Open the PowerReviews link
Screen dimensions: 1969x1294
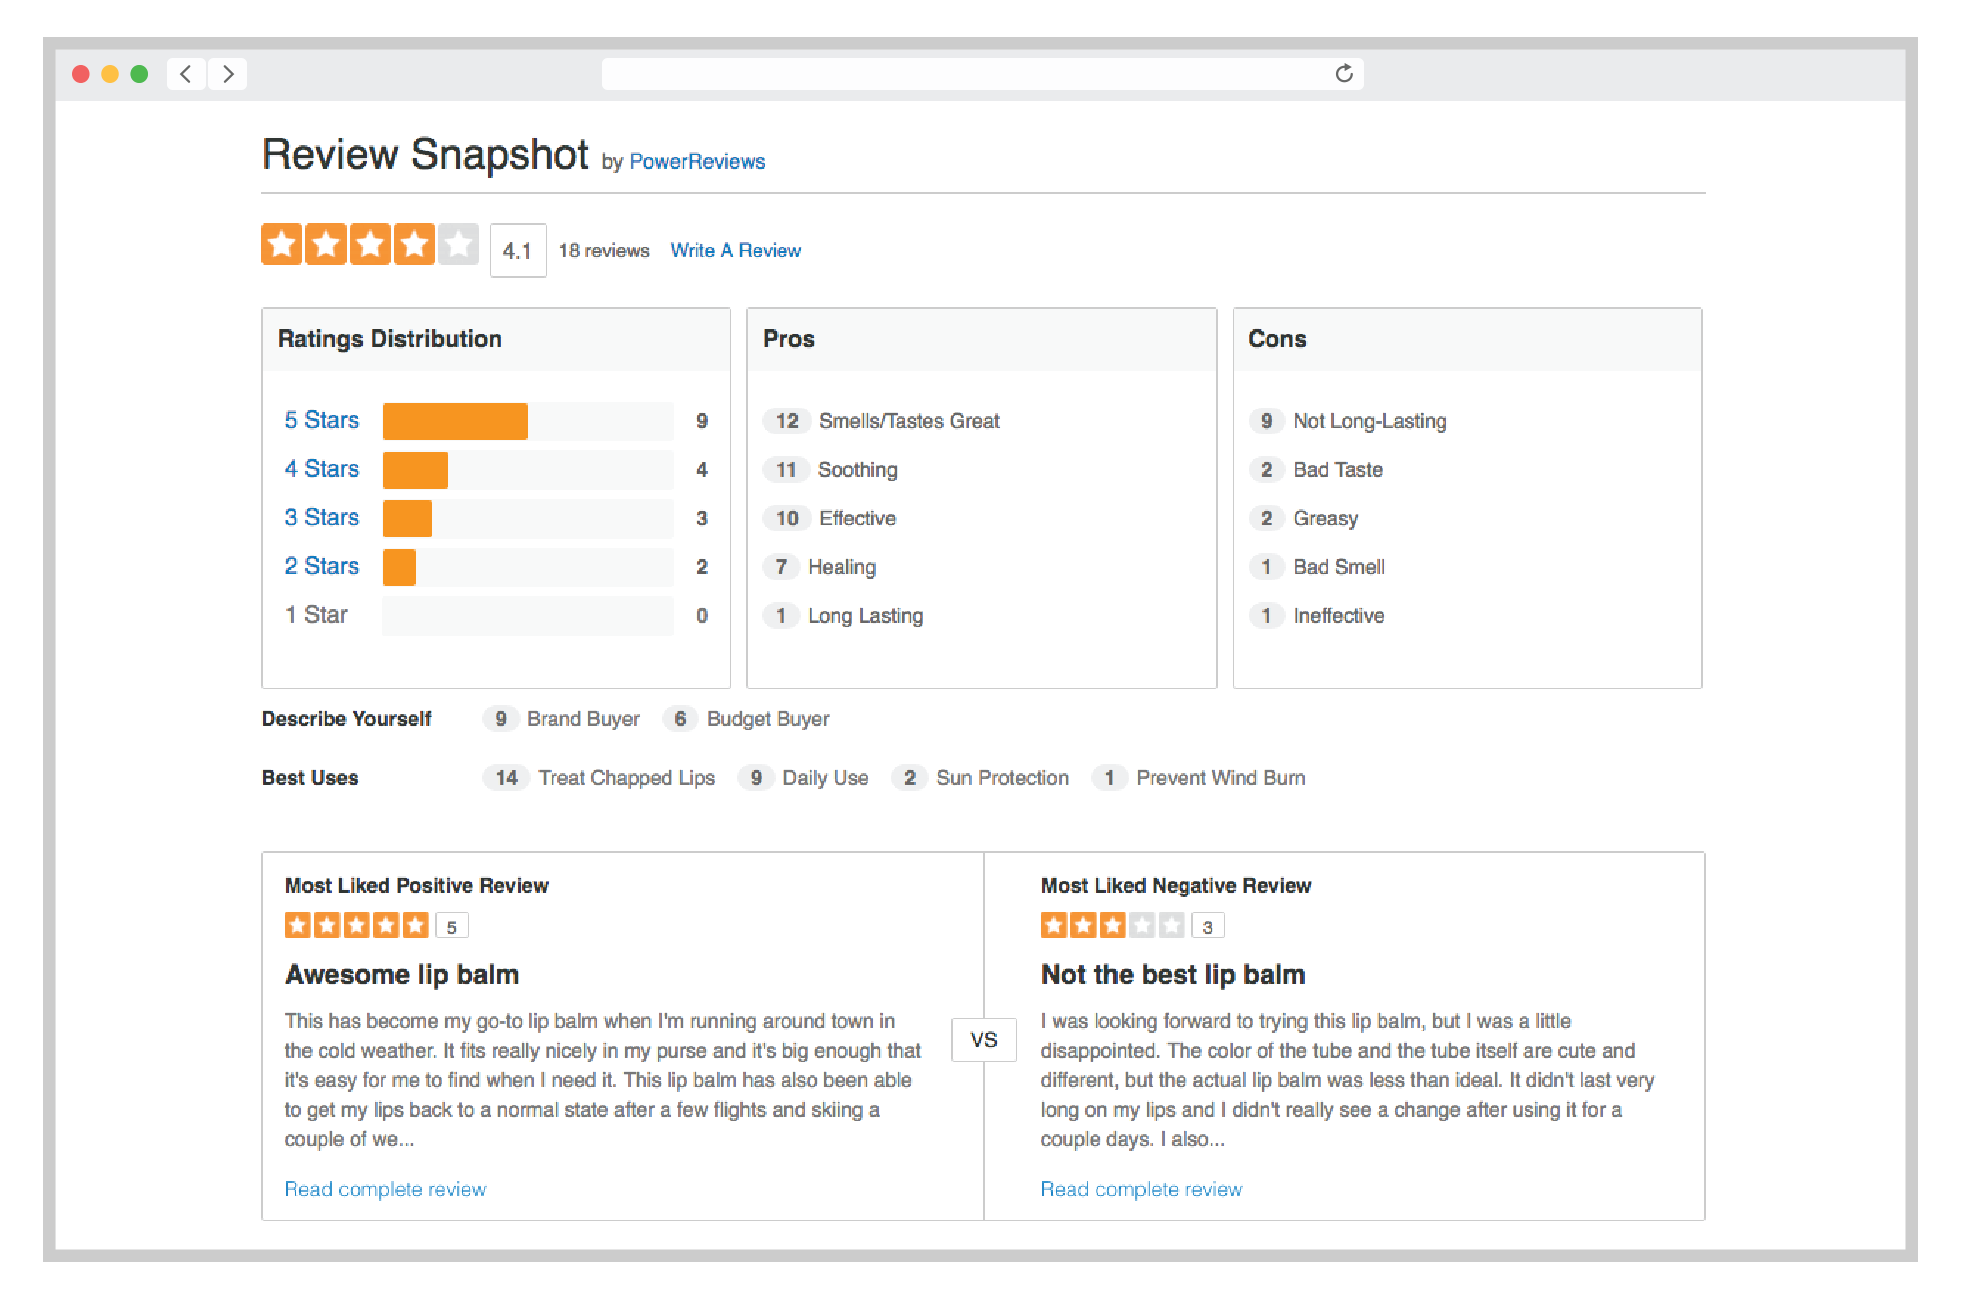pyautogui.click(x=697, y=162)
